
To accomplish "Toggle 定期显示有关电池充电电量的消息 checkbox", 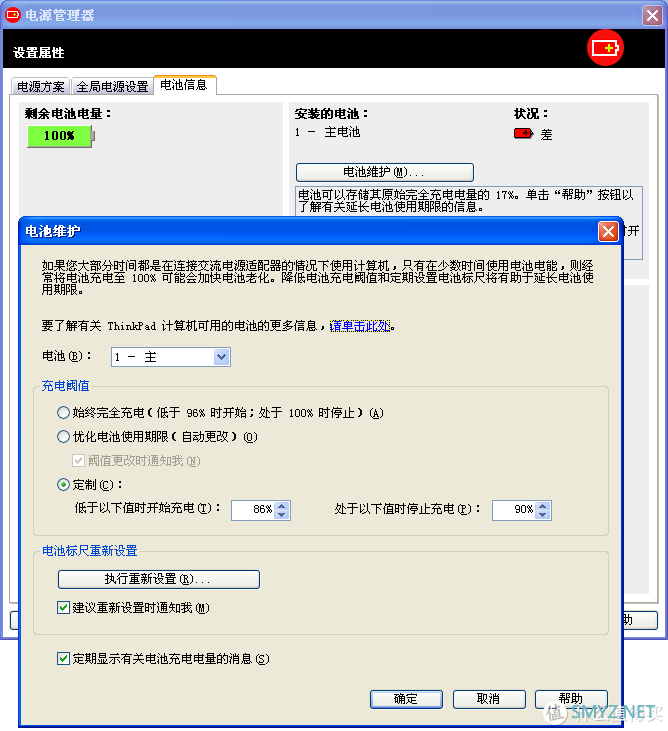I will tap(63, 659).
